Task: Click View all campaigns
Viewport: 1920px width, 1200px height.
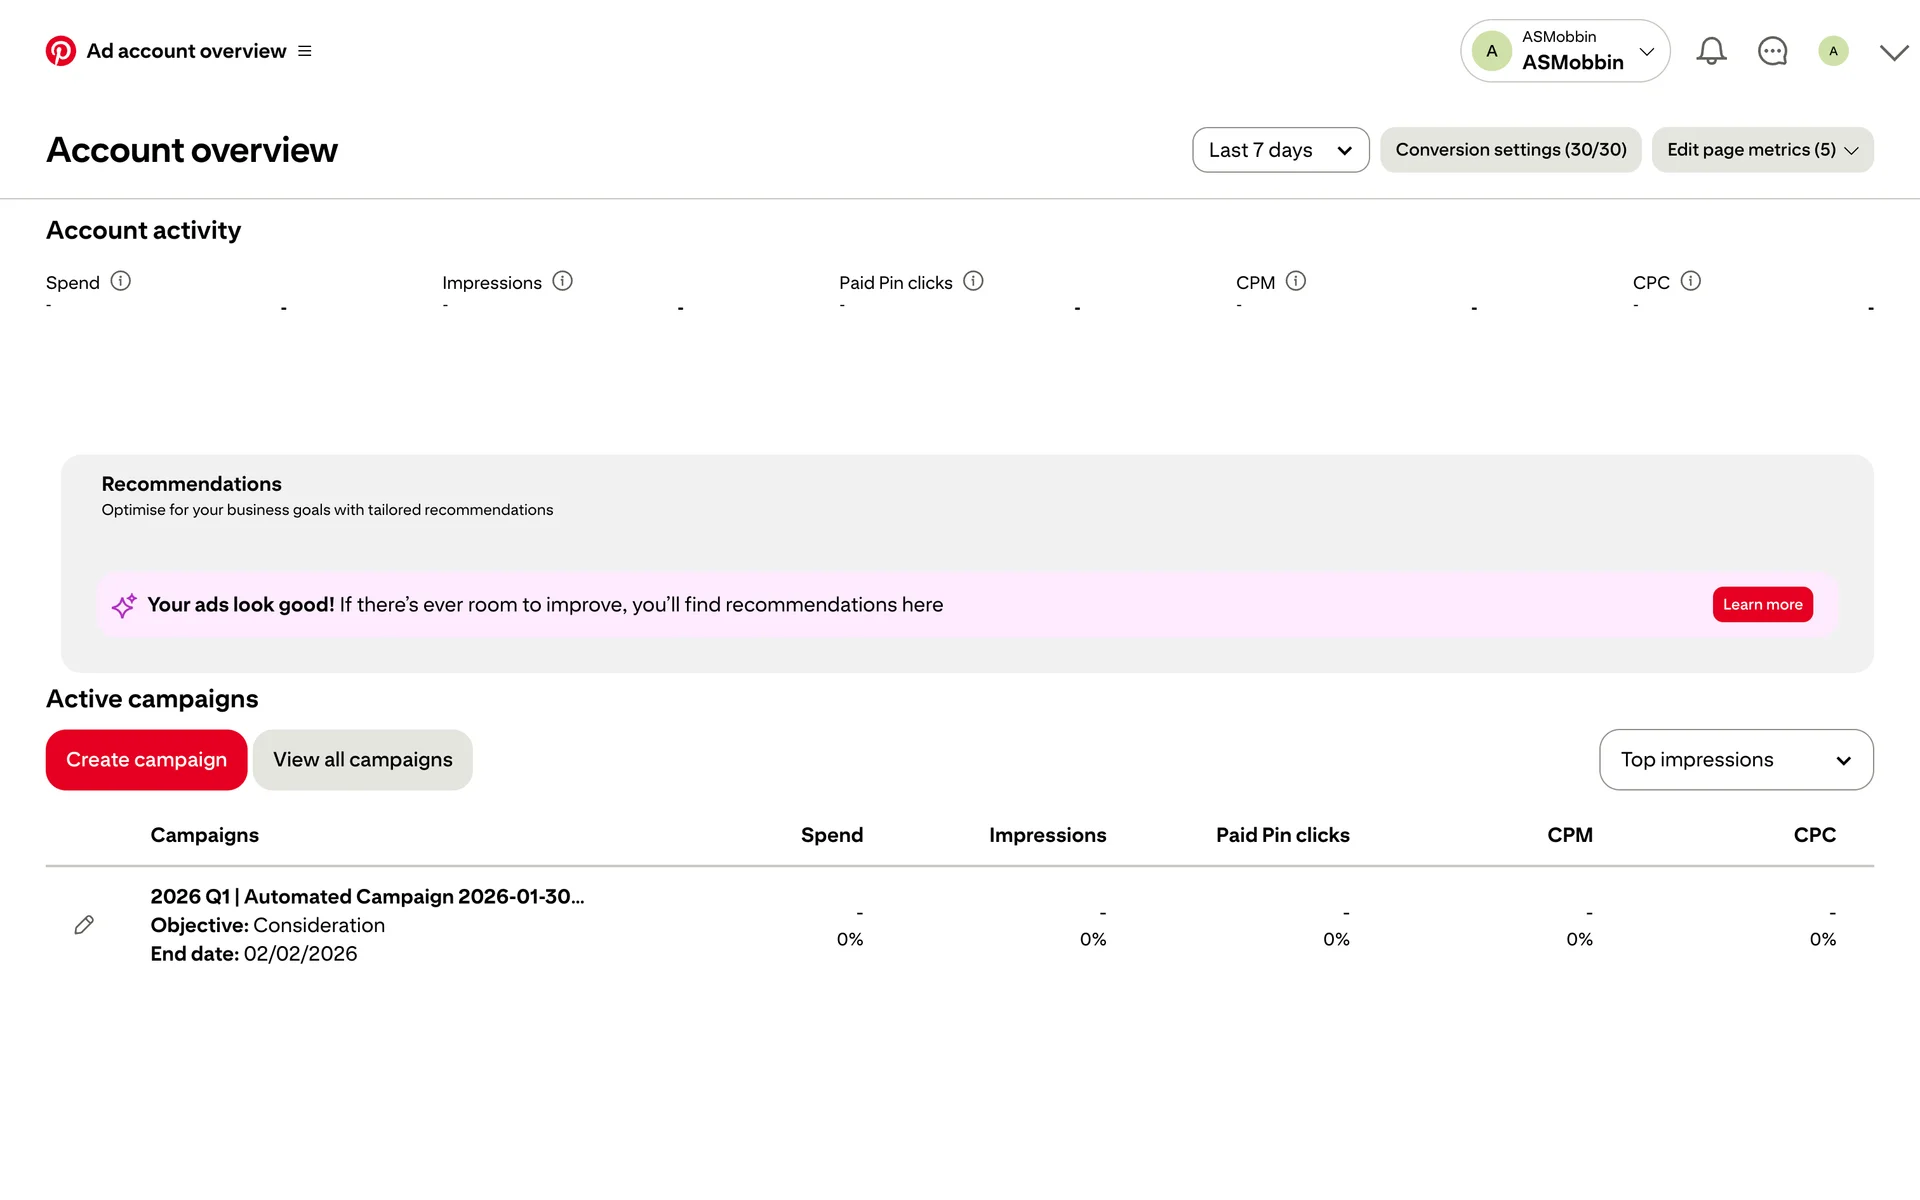Action: [x=362, y=760]
